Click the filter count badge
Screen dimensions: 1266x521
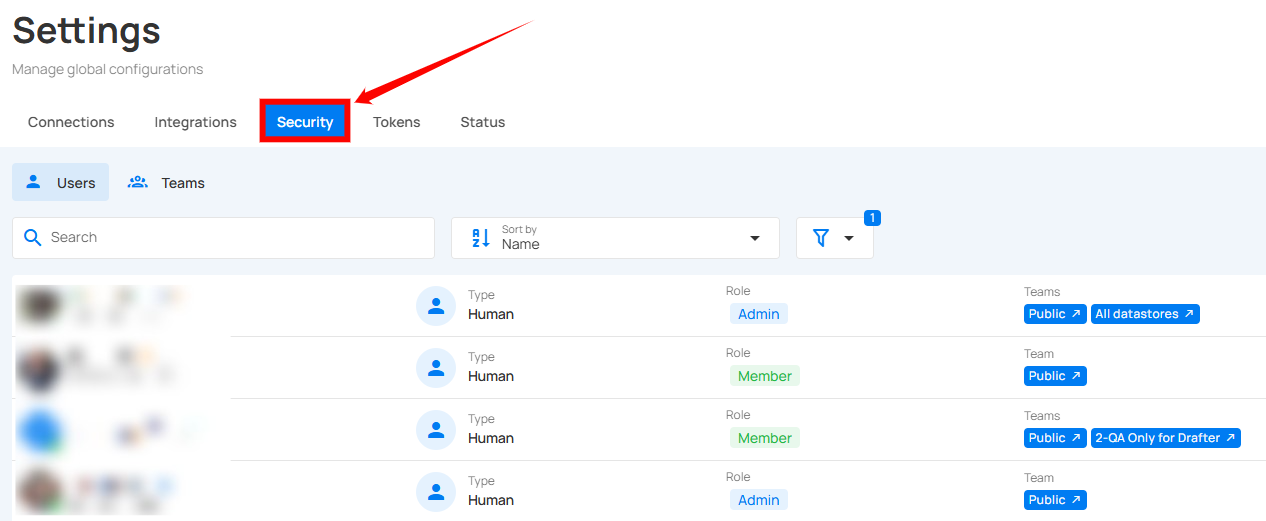pos(872,218)
